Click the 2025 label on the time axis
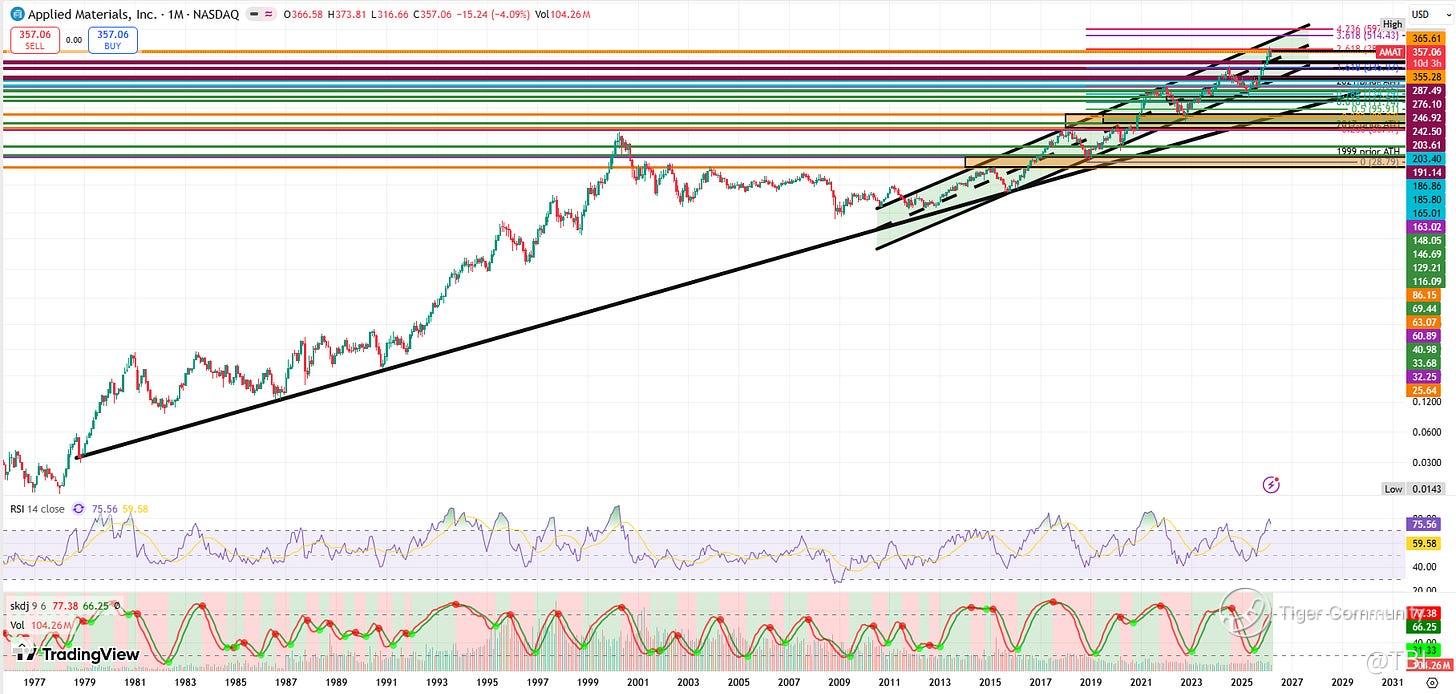The height and width of the screenshot is (694, 1456). click(x=1241, y=682)
